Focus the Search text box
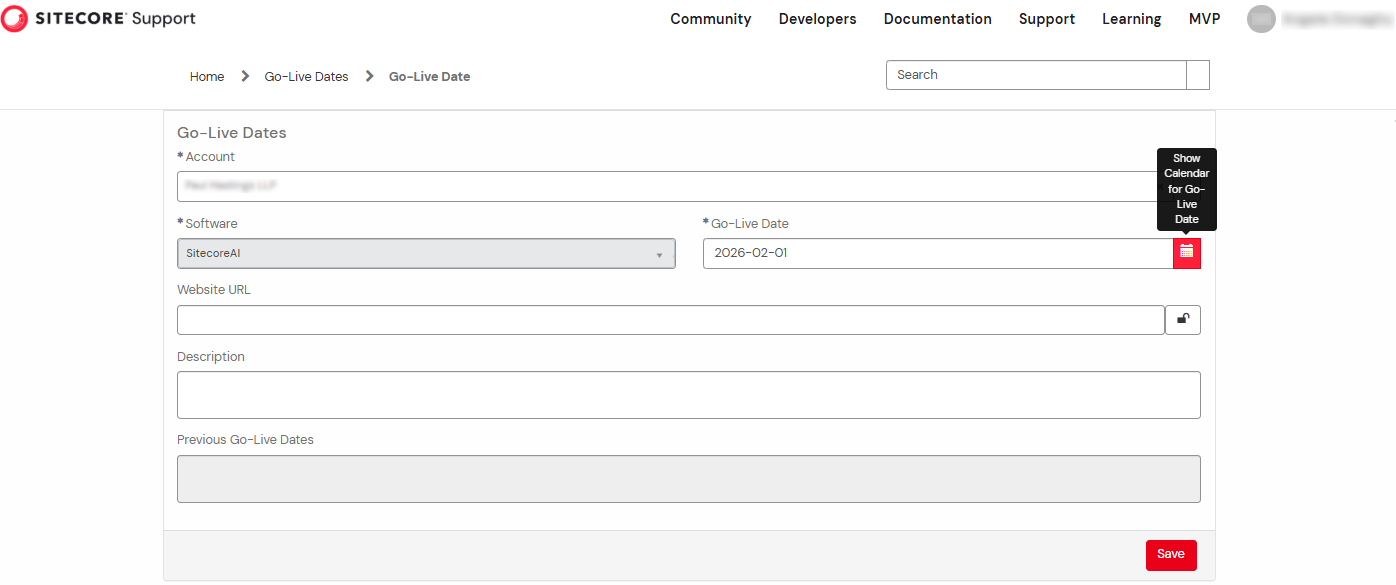The width and height of the screenshot is (1396, 585). 1035,75
